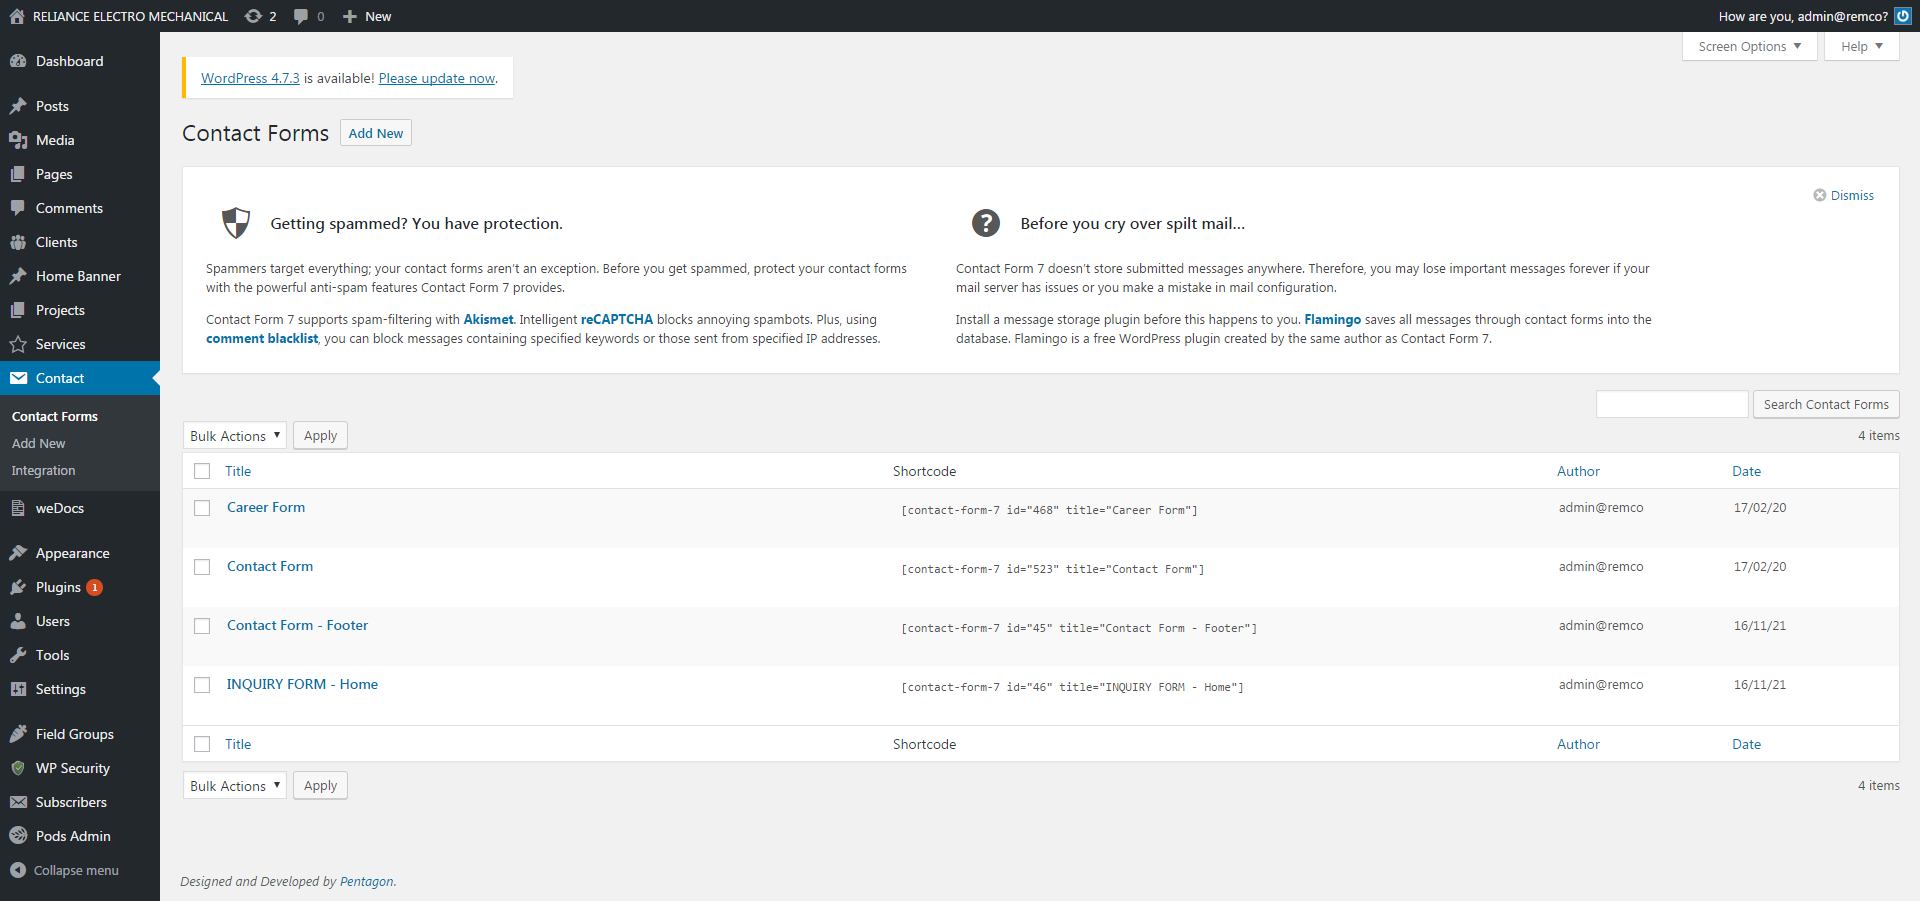
Task: Open the Flamingo plugin link
Action: tap(1332, 320)
